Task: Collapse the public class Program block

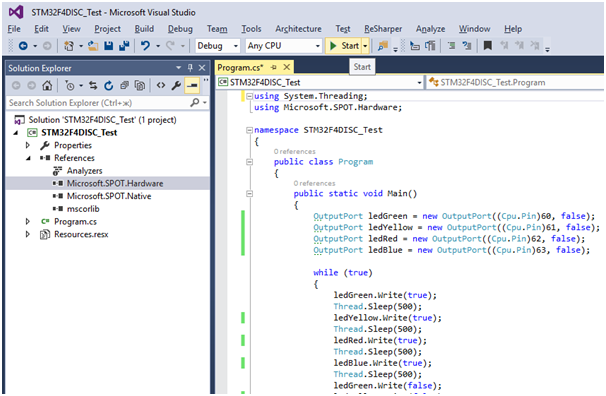Action: [x=250, y=162]
